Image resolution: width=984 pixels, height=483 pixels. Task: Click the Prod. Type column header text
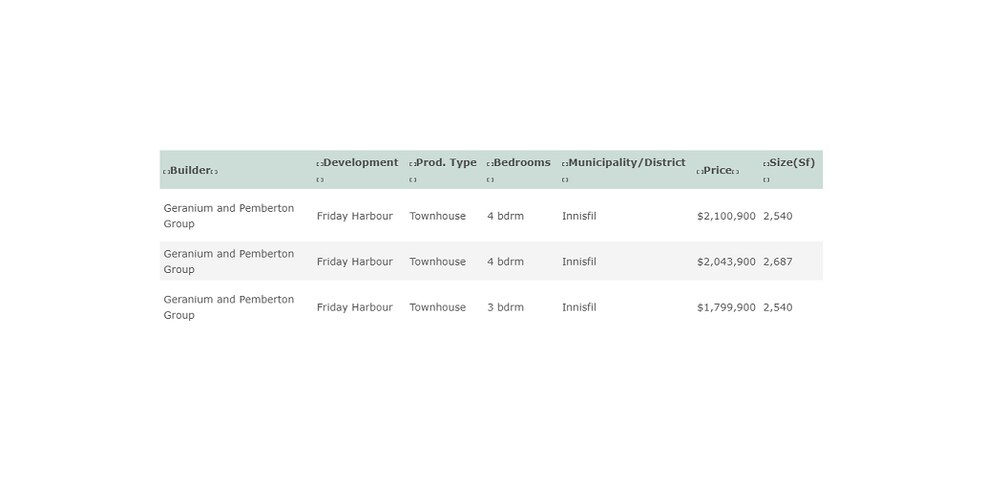tap(446, 162)
